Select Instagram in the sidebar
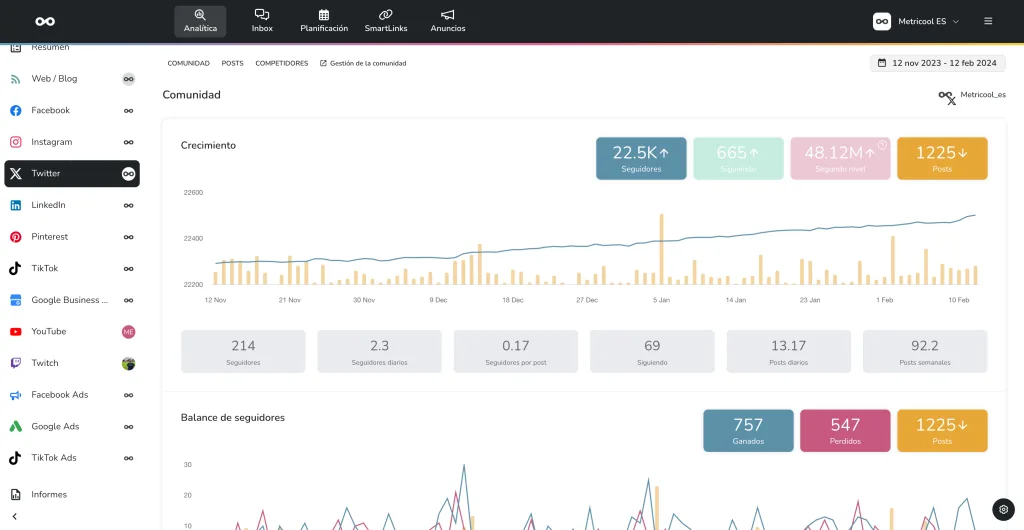 click(51, 142)
